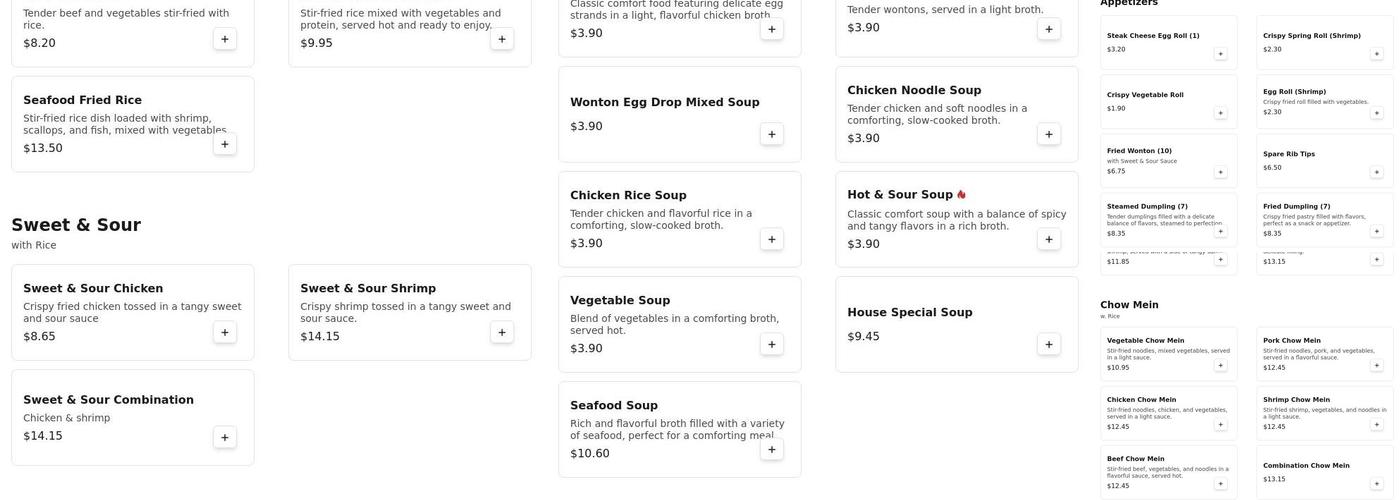Add Seafood Soup to cart

tap(772, 449)
